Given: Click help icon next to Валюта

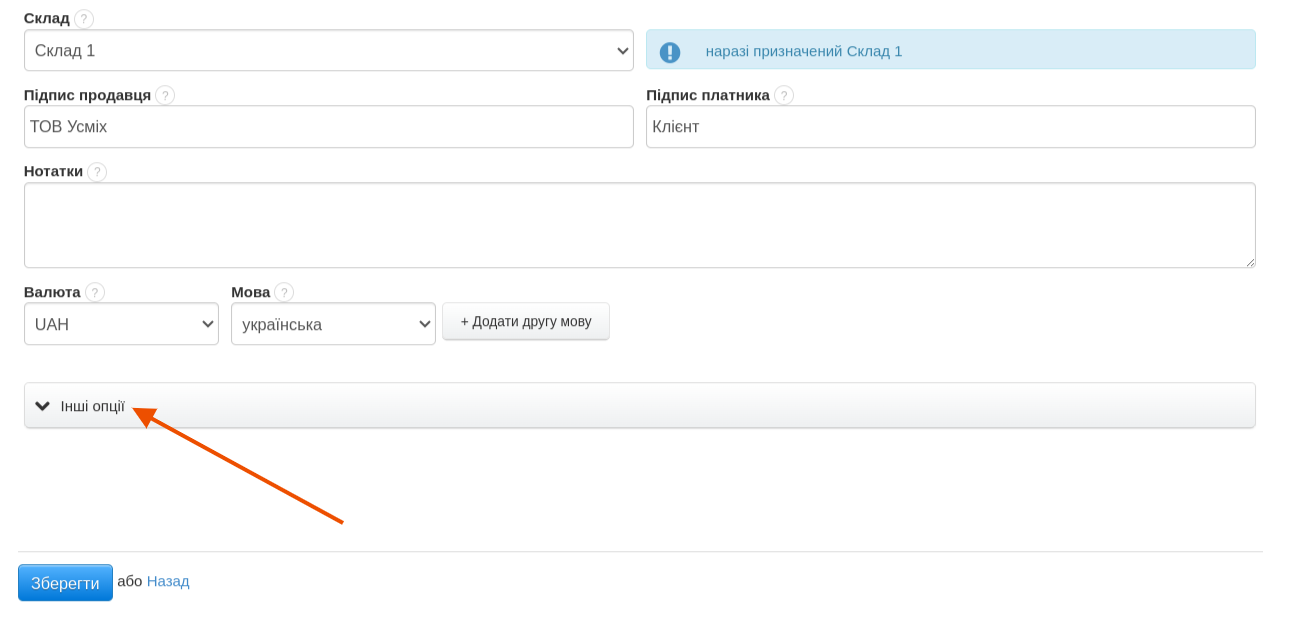Looking at the screenshot, I should [95, 292].
